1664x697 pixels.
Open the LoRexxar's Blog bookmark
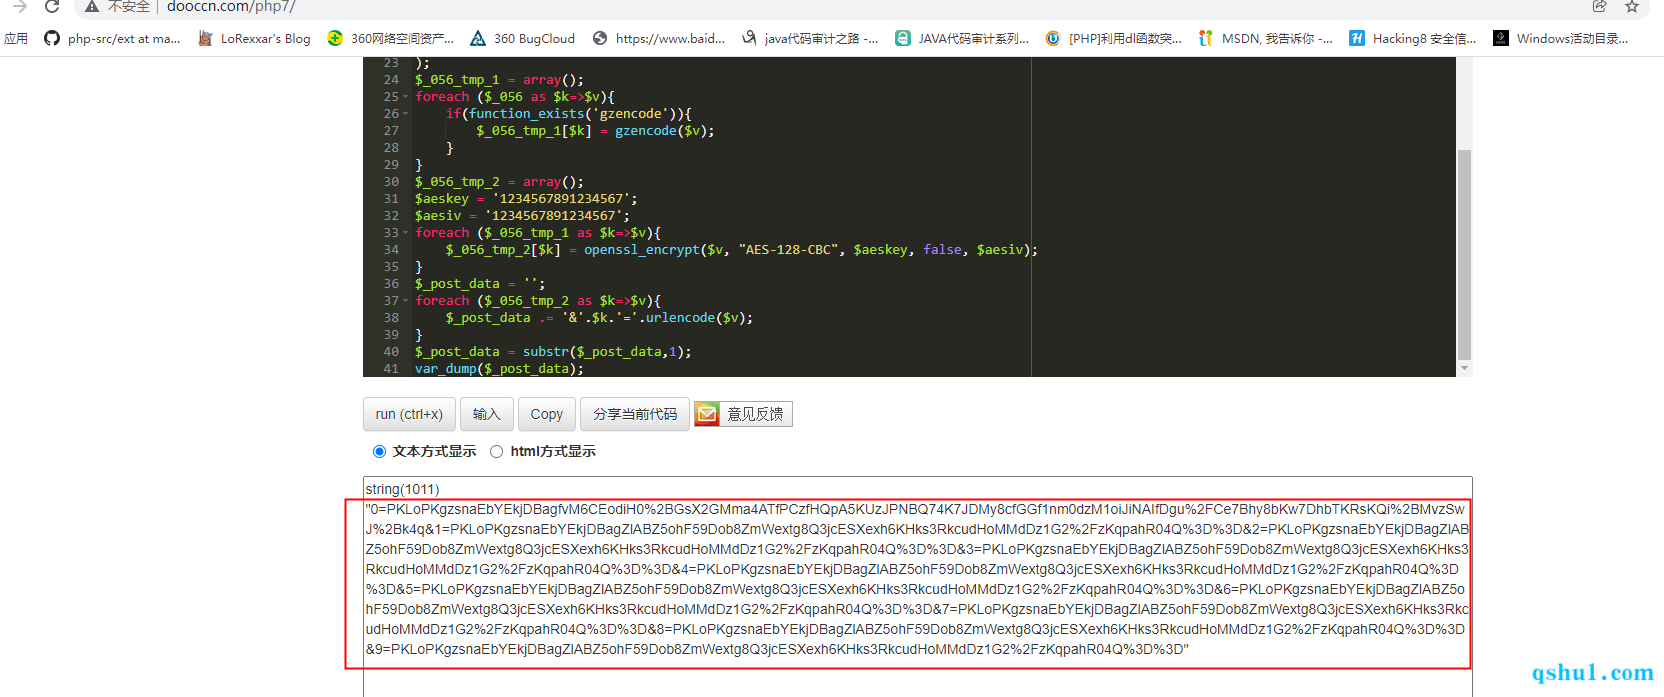[254, 39]
